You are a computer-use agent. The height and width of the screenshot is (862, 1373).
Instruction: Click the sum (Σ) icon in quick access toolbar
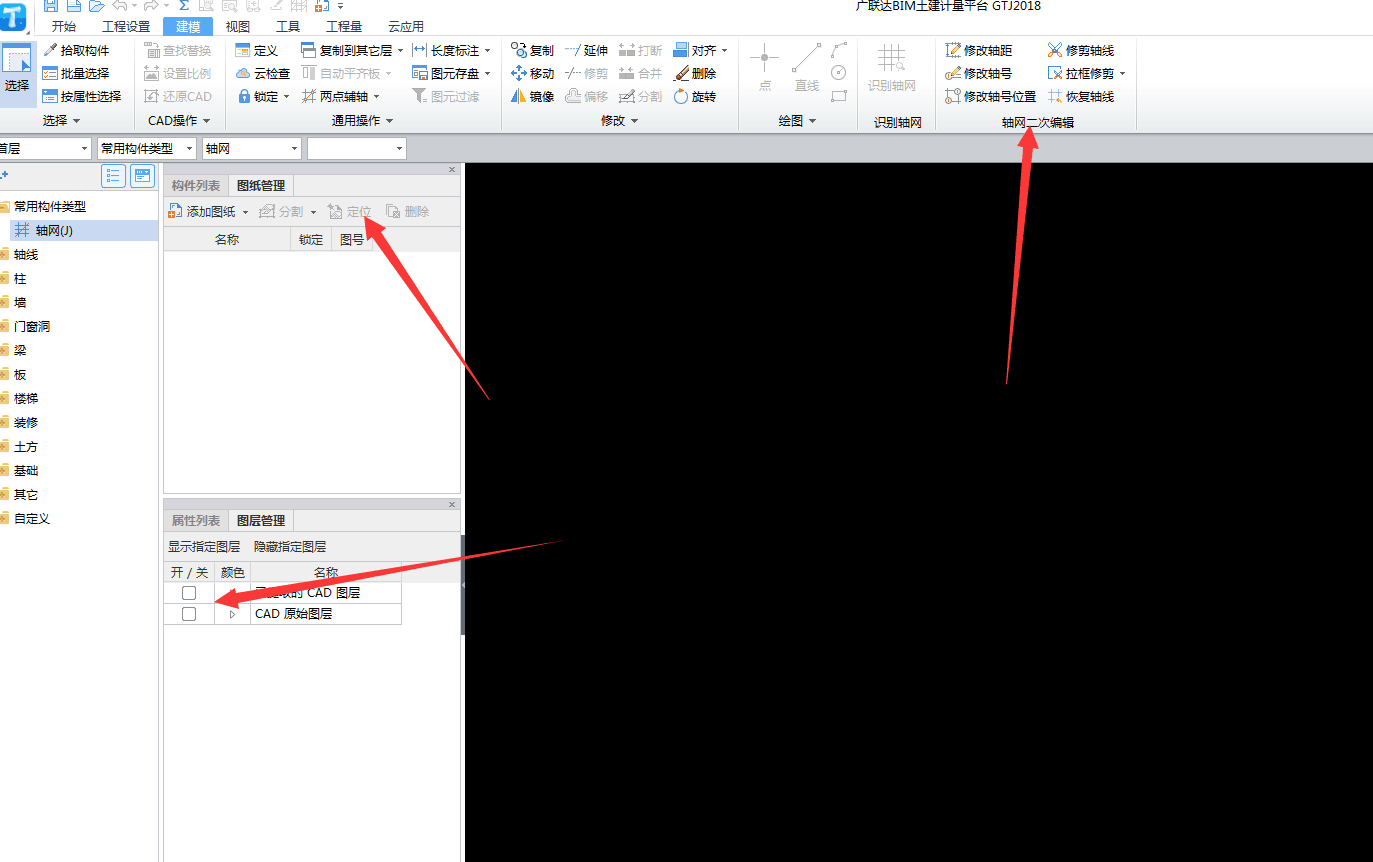tap(184, 6)
